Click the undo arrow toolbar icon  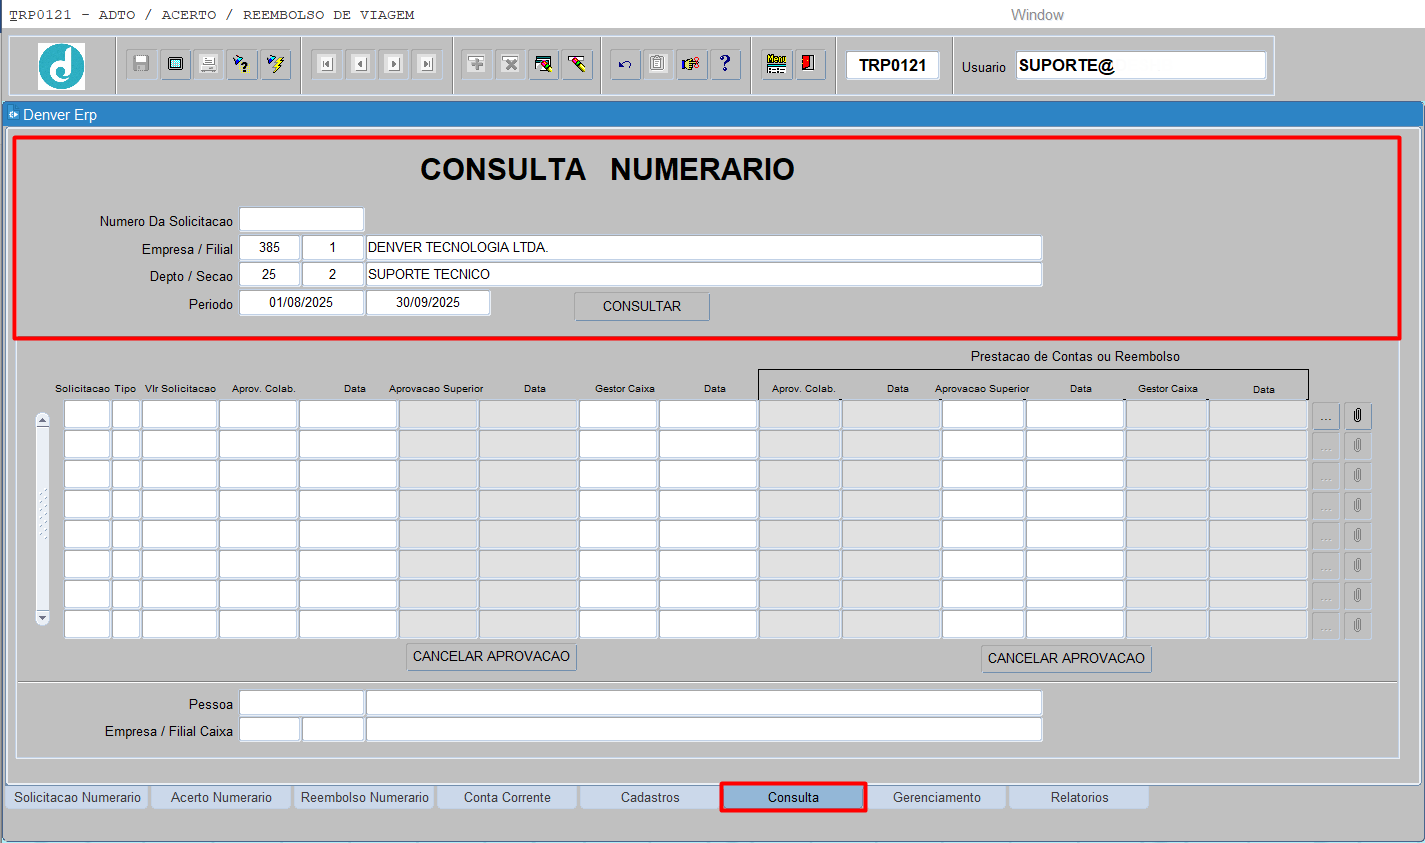tap(625, 64)
